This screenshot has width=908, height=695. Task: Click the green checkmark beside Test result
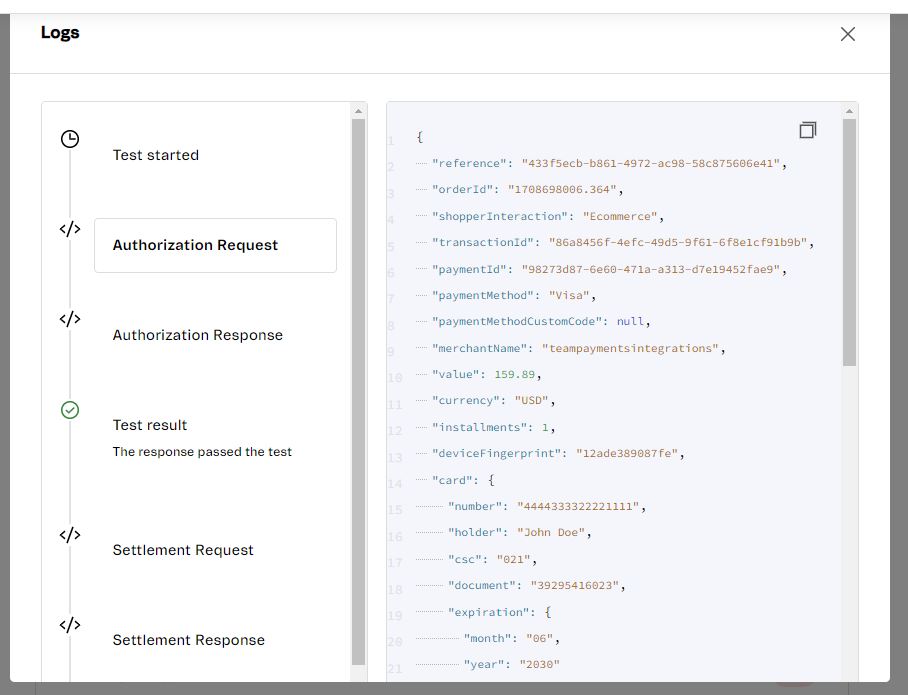[x=69, y=409]
